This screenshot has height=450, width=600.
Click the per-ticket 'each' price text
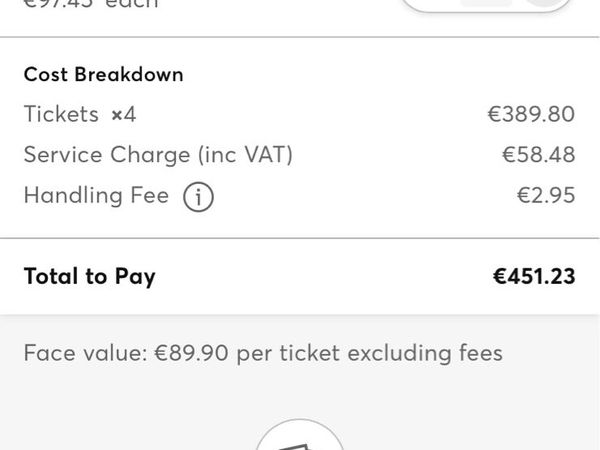coord(91,4)
